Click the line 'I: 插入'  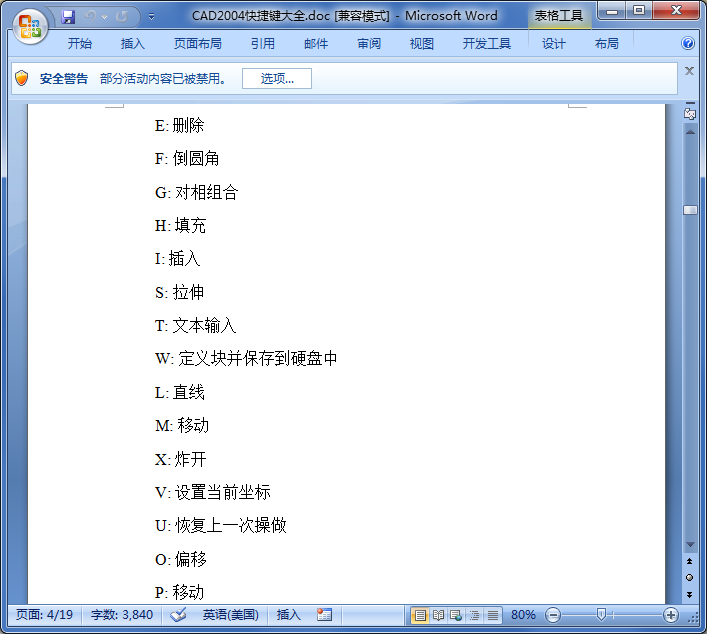pyautogui.click(x=178, y=259)
